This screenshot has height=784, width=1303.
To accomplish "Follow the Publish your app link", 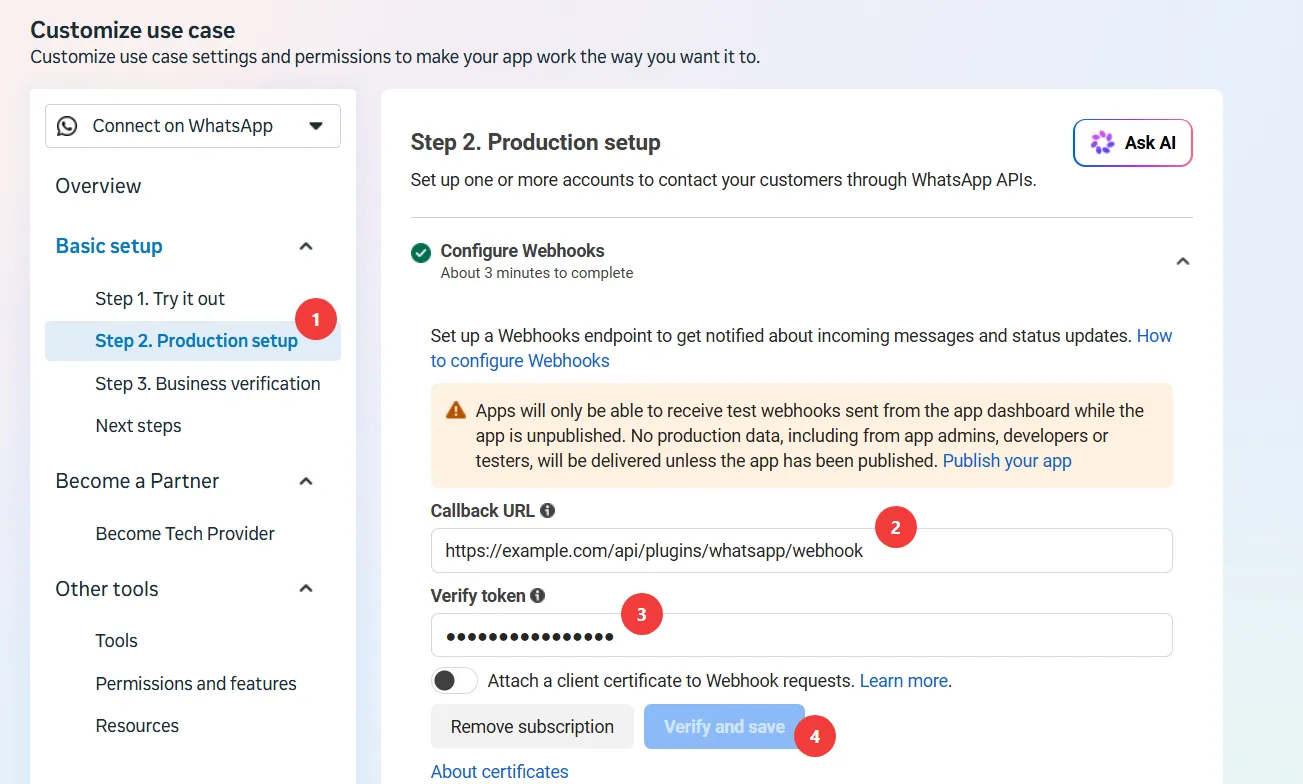I will tap(1007, 461).
